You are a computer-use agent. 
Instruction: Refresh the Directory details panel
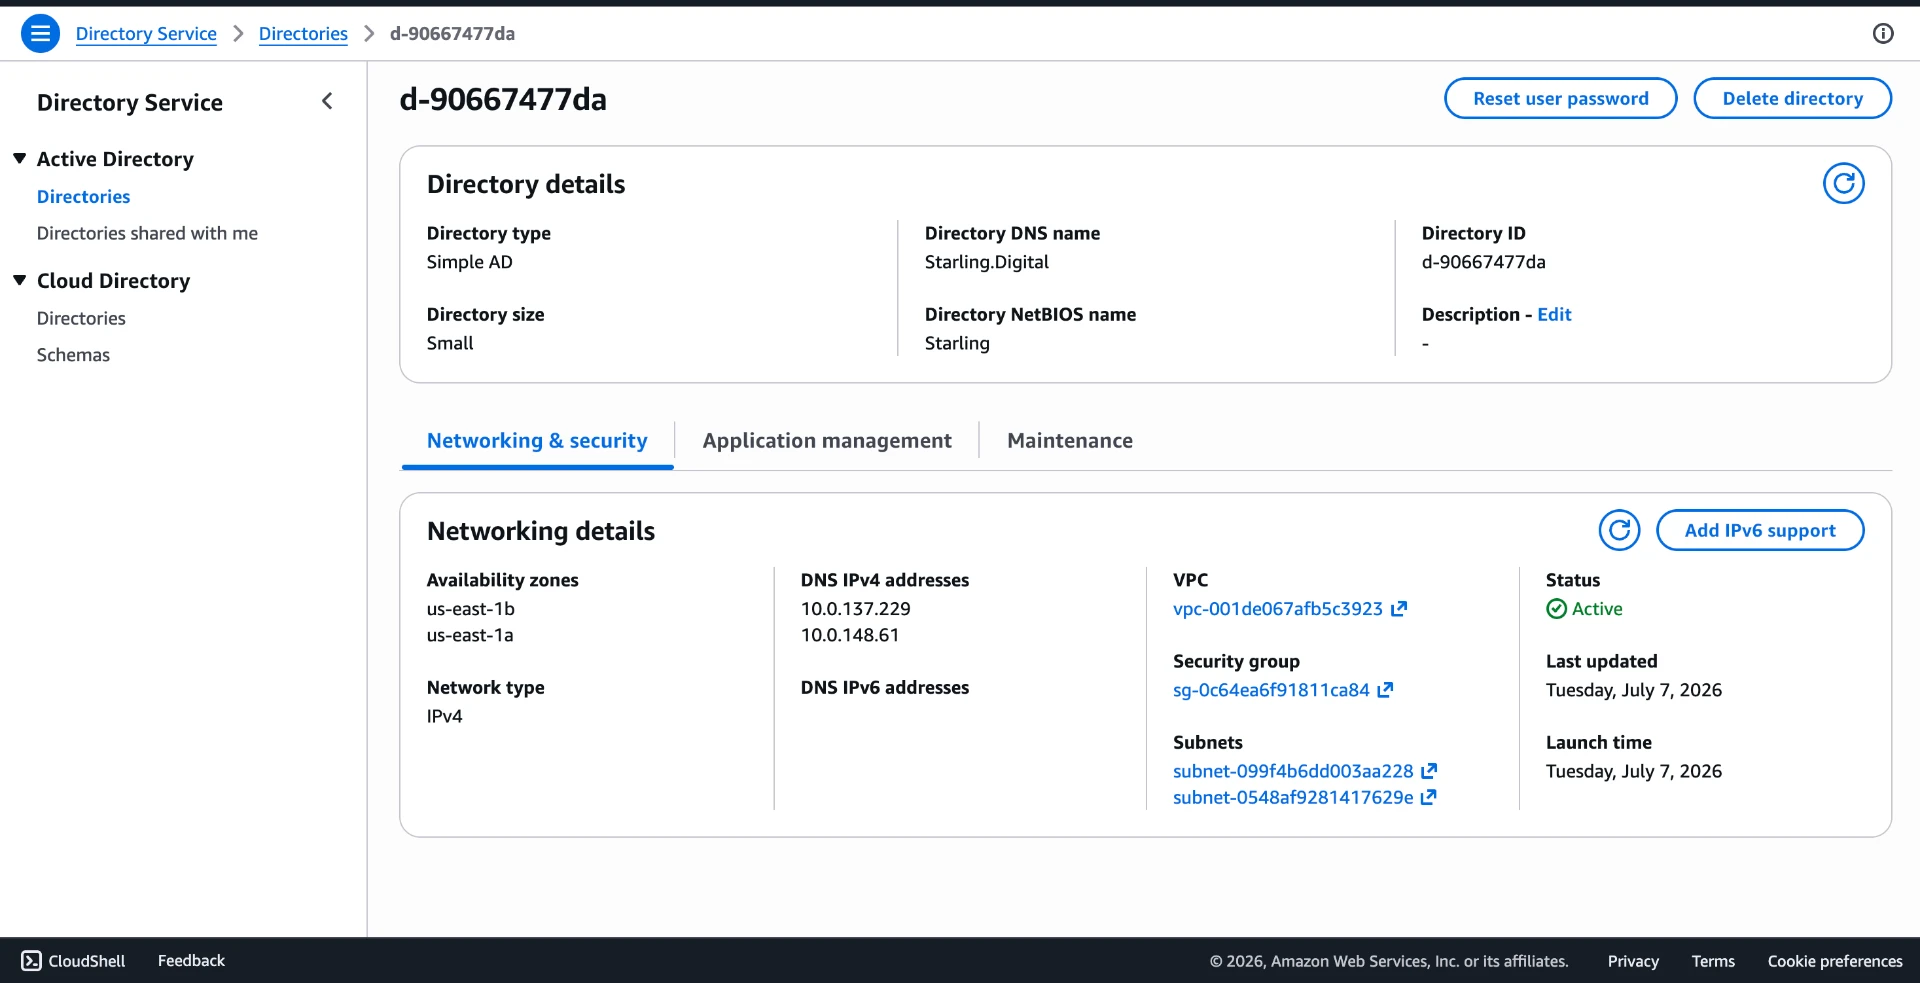click(1843, 183)
